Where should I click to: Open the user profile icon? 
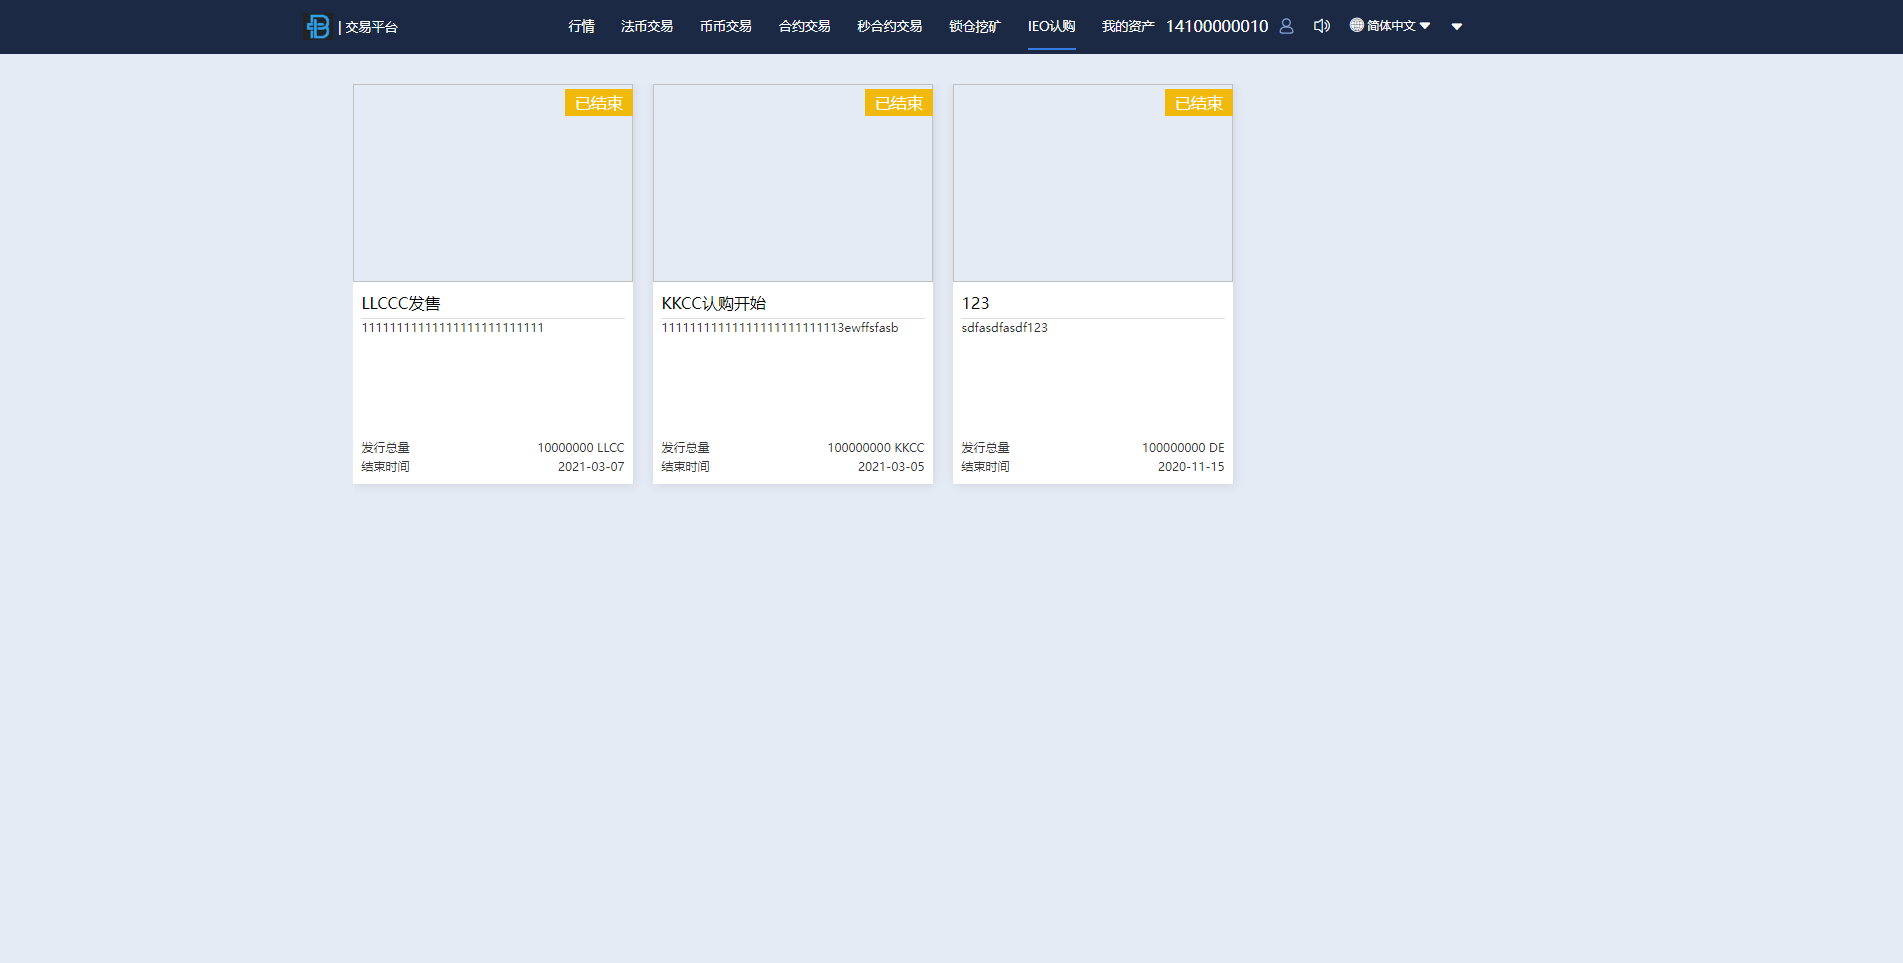[1286, 26]
